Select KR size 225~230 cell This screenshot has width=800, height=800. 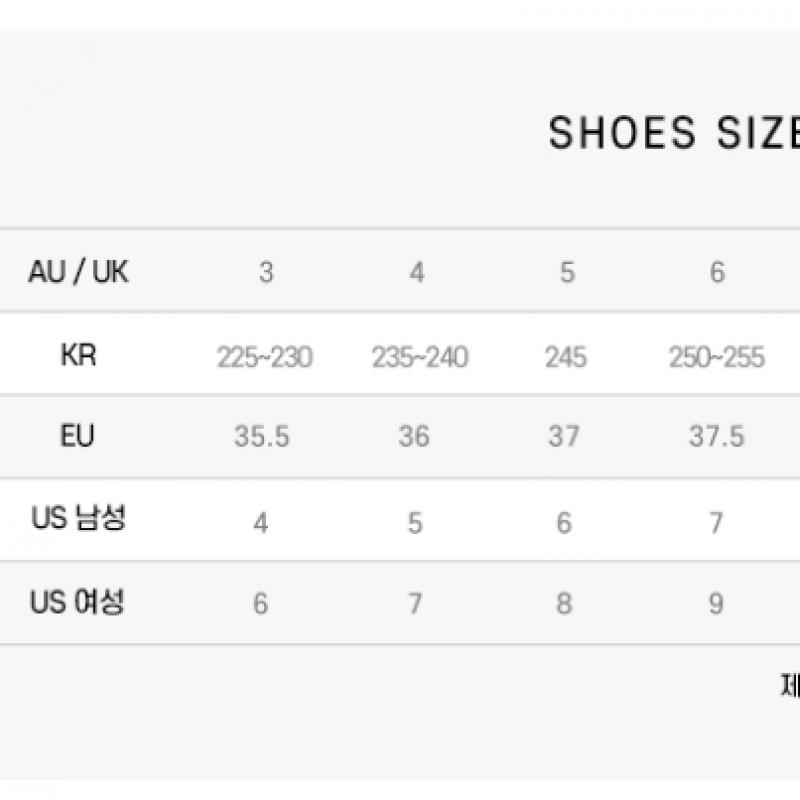click(265, 357)
